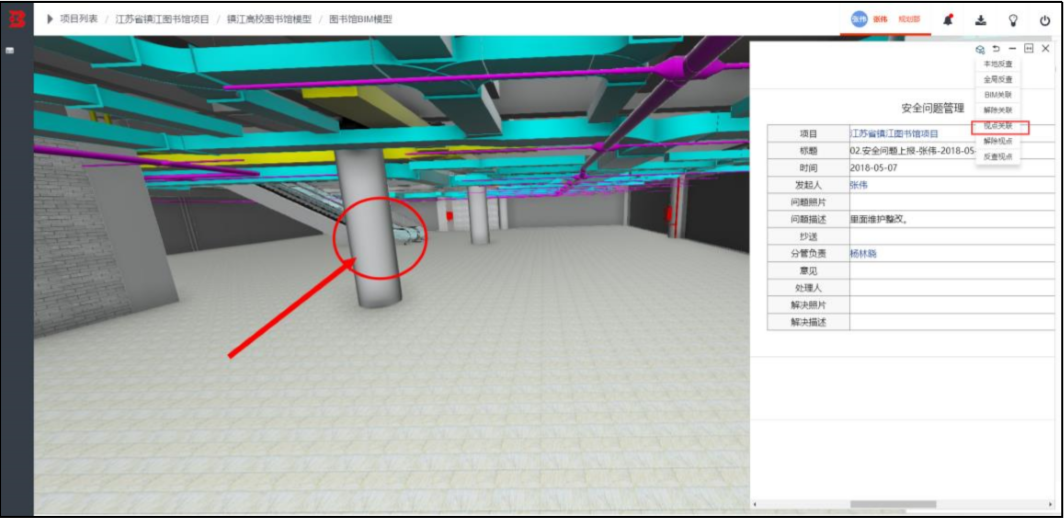This screenshot has height=519, width=1064.
Task: Click the title value 02.安全问题上报
Action: pyautogui.click(x=913, y=151)
